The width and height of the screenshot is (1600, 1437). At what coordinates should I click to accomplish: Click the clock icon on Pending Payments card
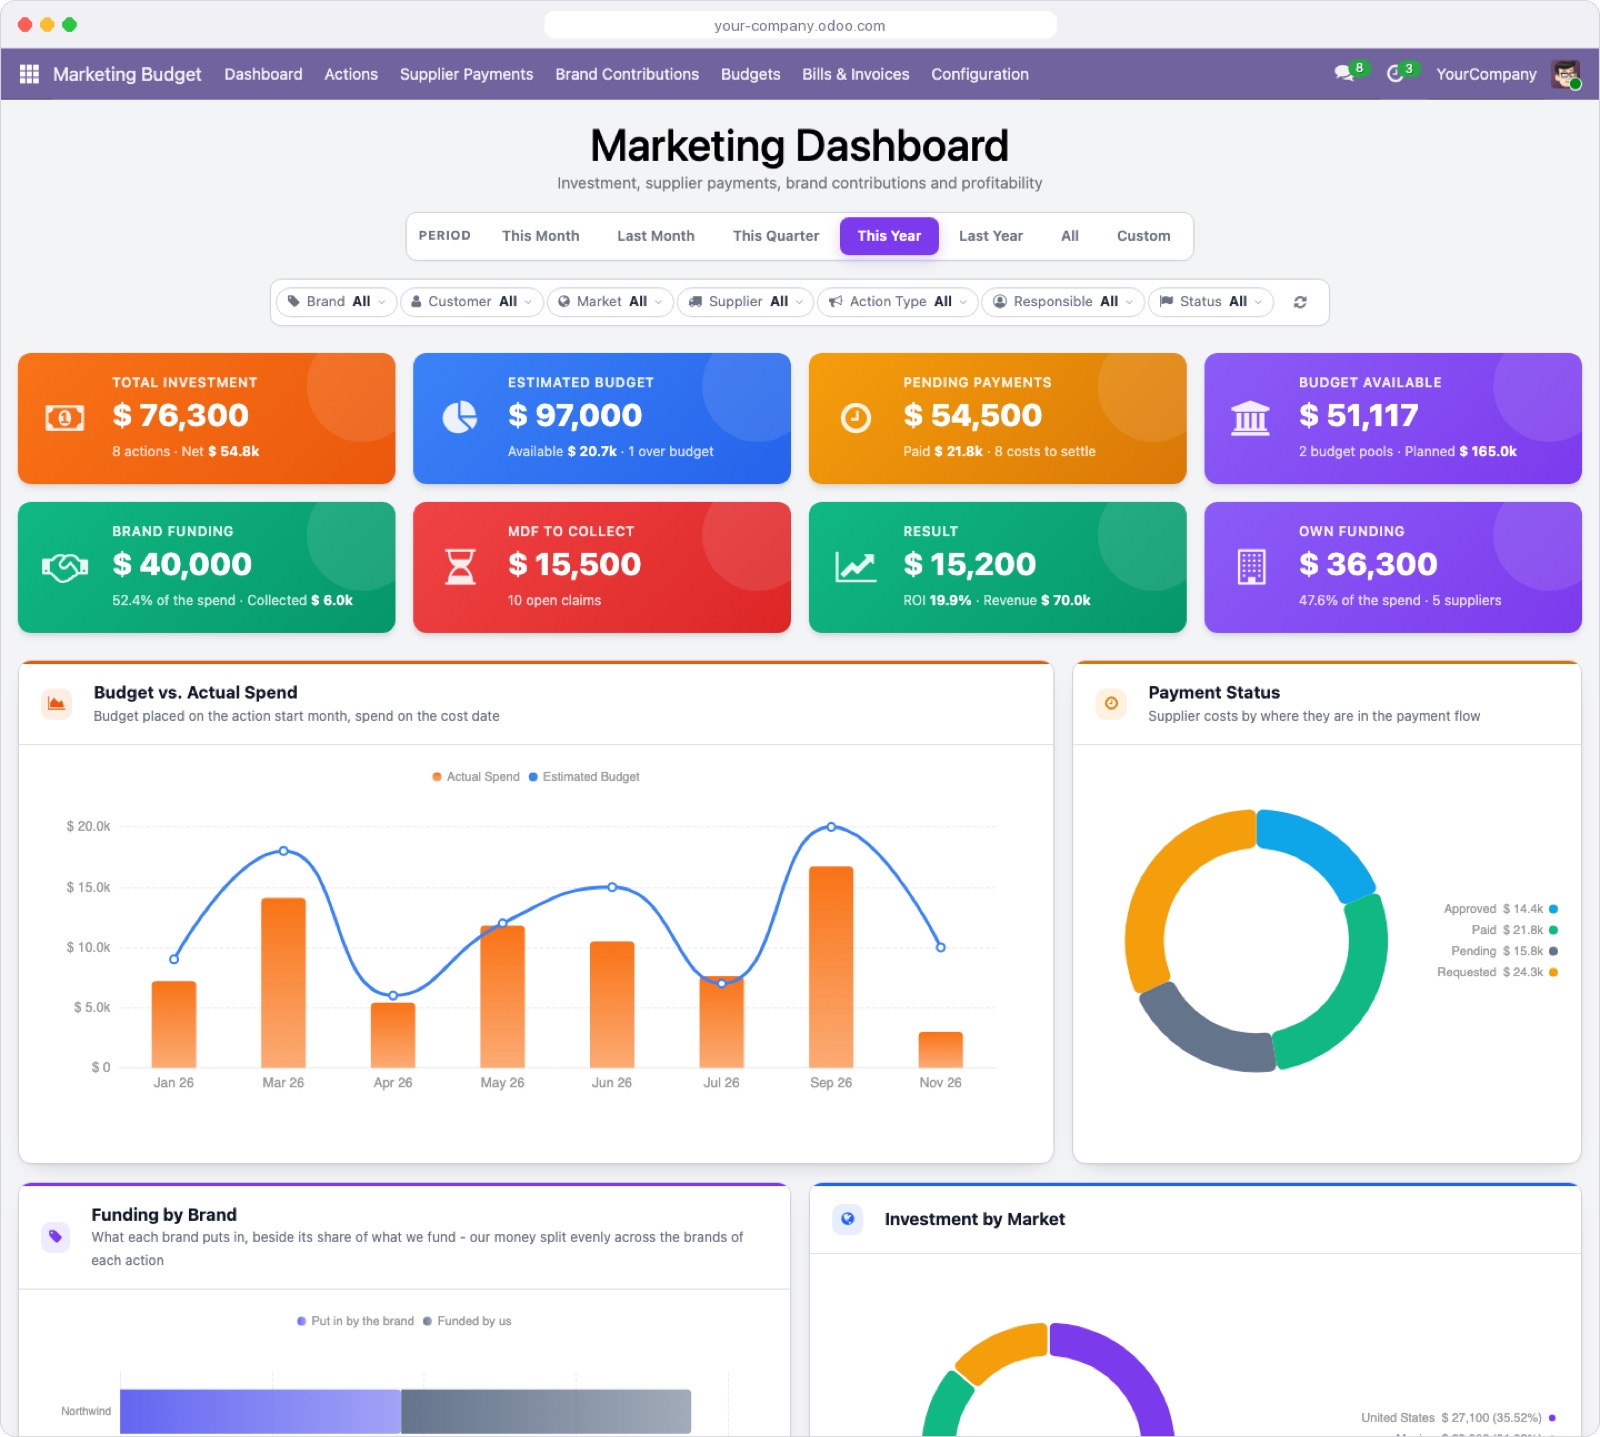(855, 418)
